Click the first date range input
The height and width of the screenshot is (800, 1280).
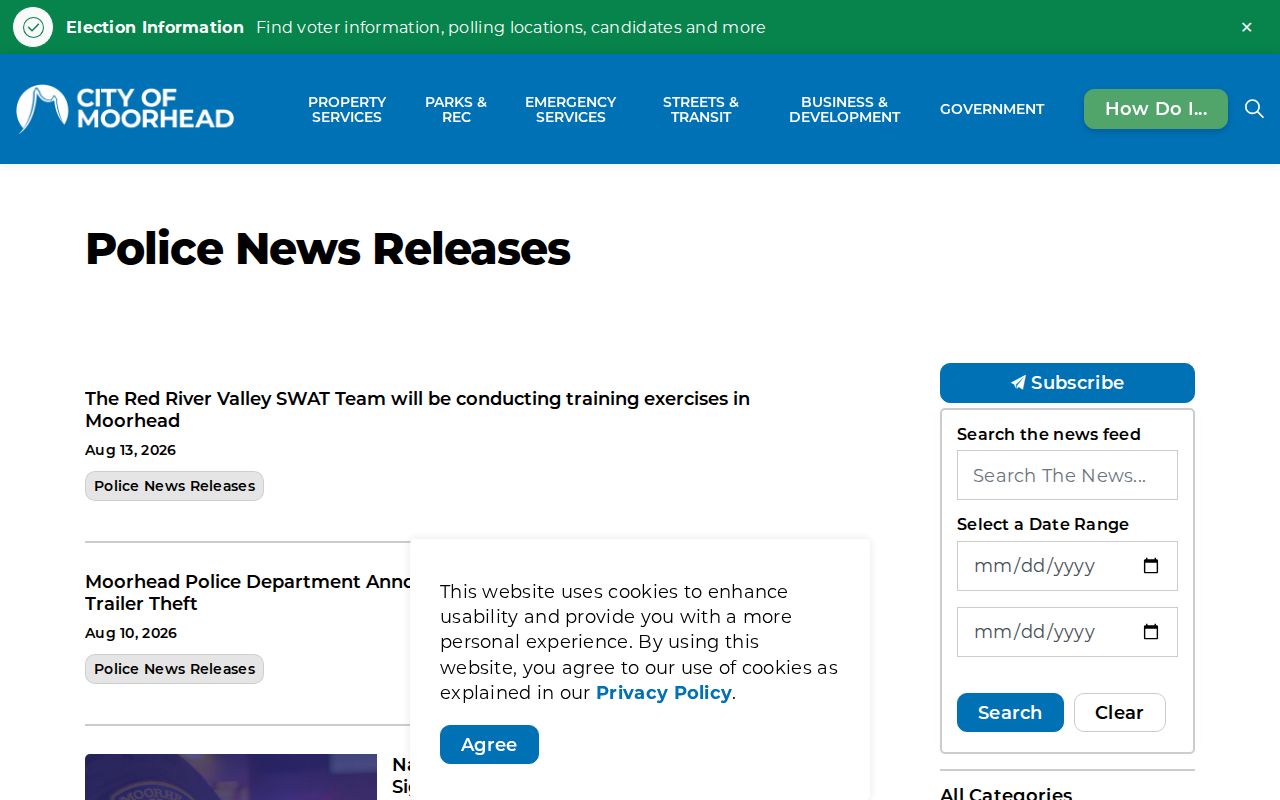click(1067, 566)
